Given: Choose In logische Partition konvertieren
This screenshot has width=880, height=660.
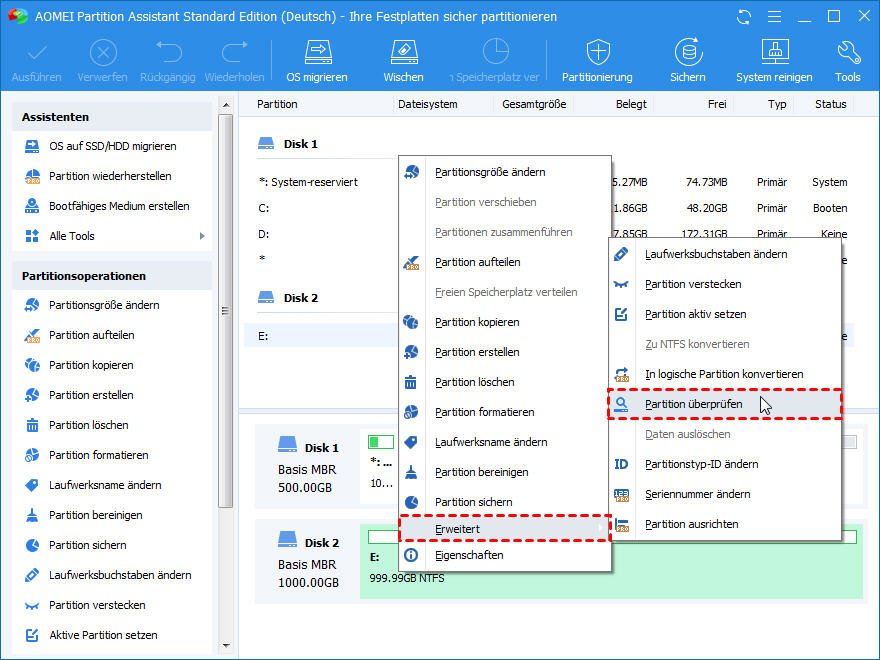Looking at the screenshot, I should point(725,374).
